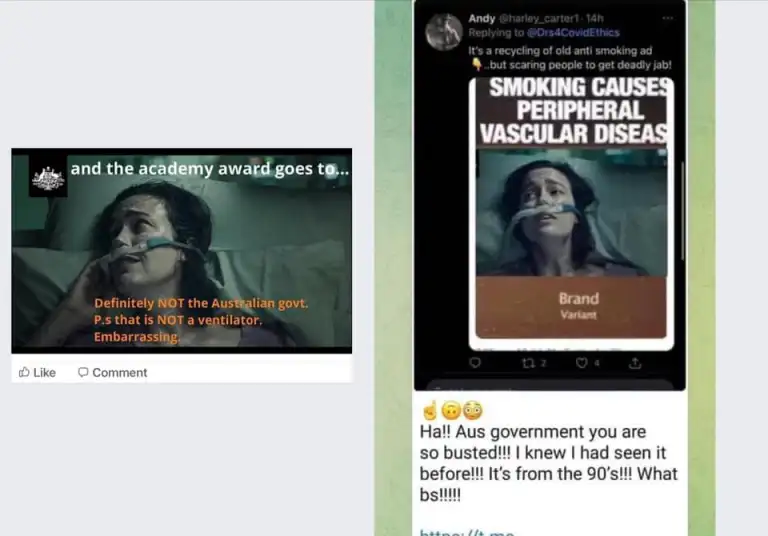This screenshot has width=768, height=536.
Task: Click the scrollbar beside the tweet image
Action: 682,211
